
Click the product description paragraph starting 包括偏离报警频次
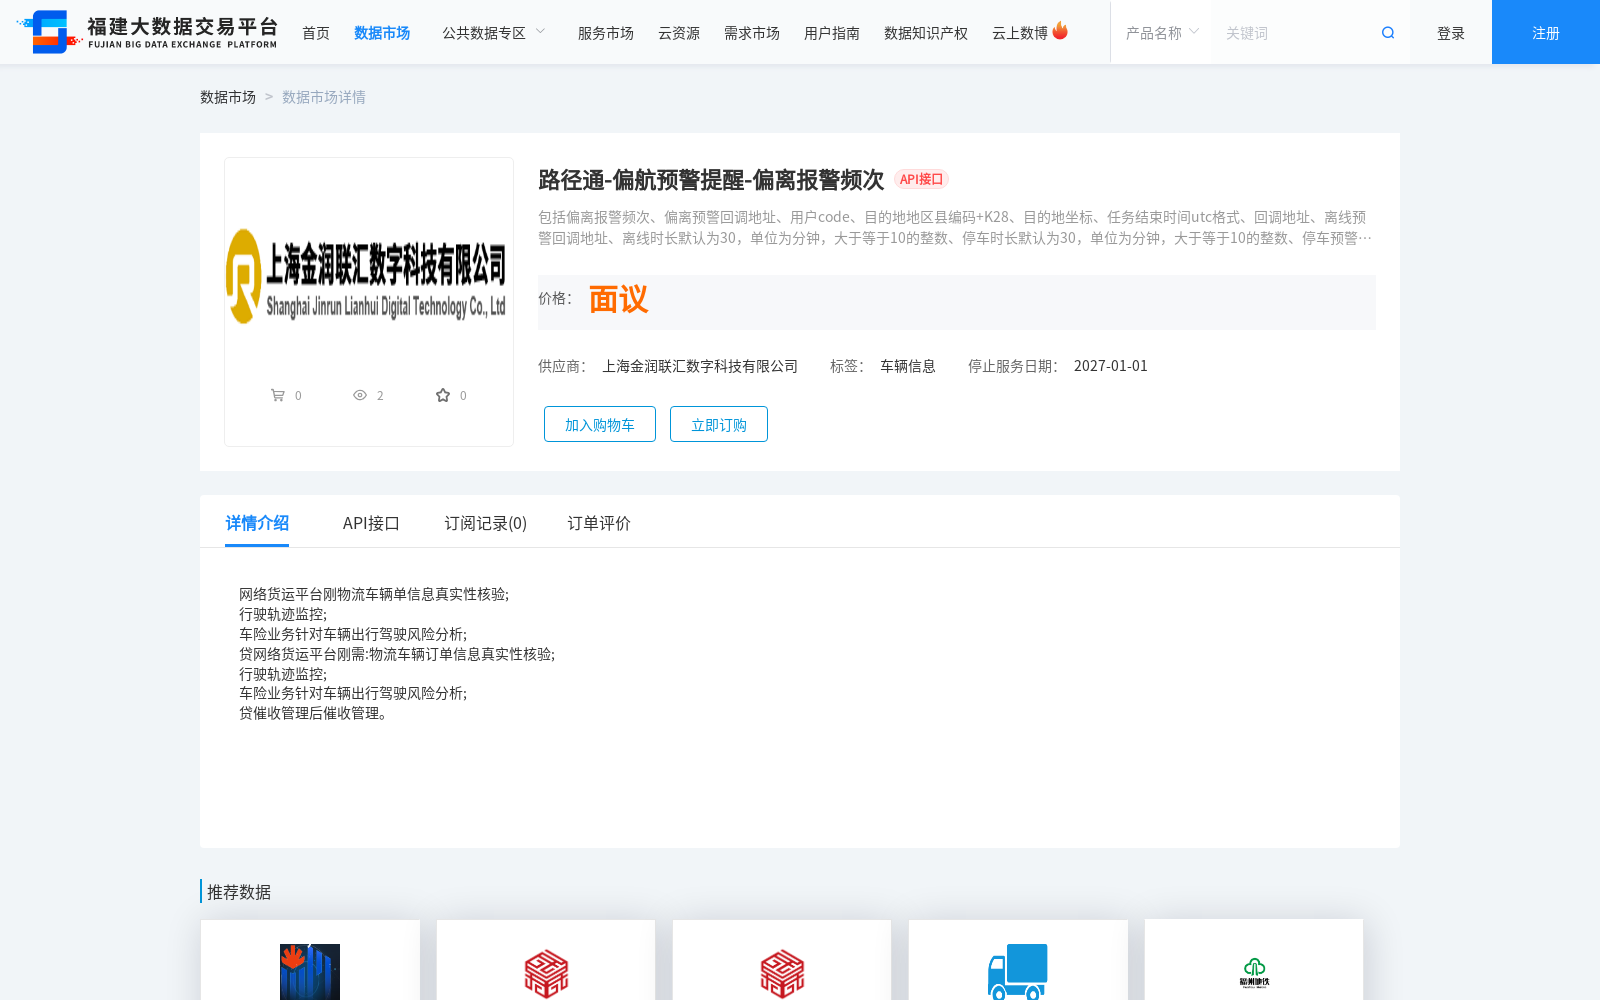pos(955,227)
